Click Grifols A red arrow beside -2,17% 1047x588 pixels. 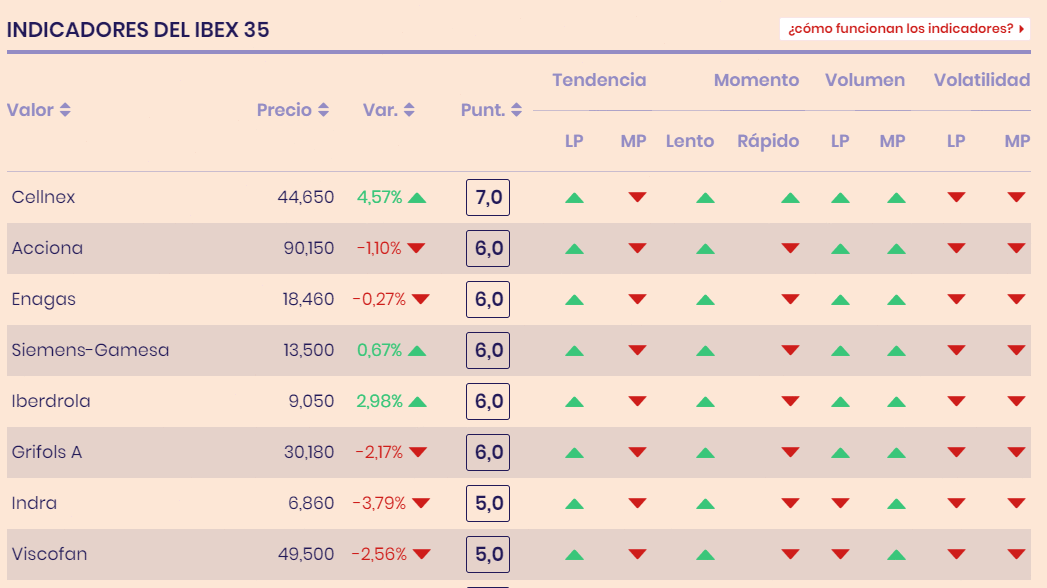pos(417,453)
